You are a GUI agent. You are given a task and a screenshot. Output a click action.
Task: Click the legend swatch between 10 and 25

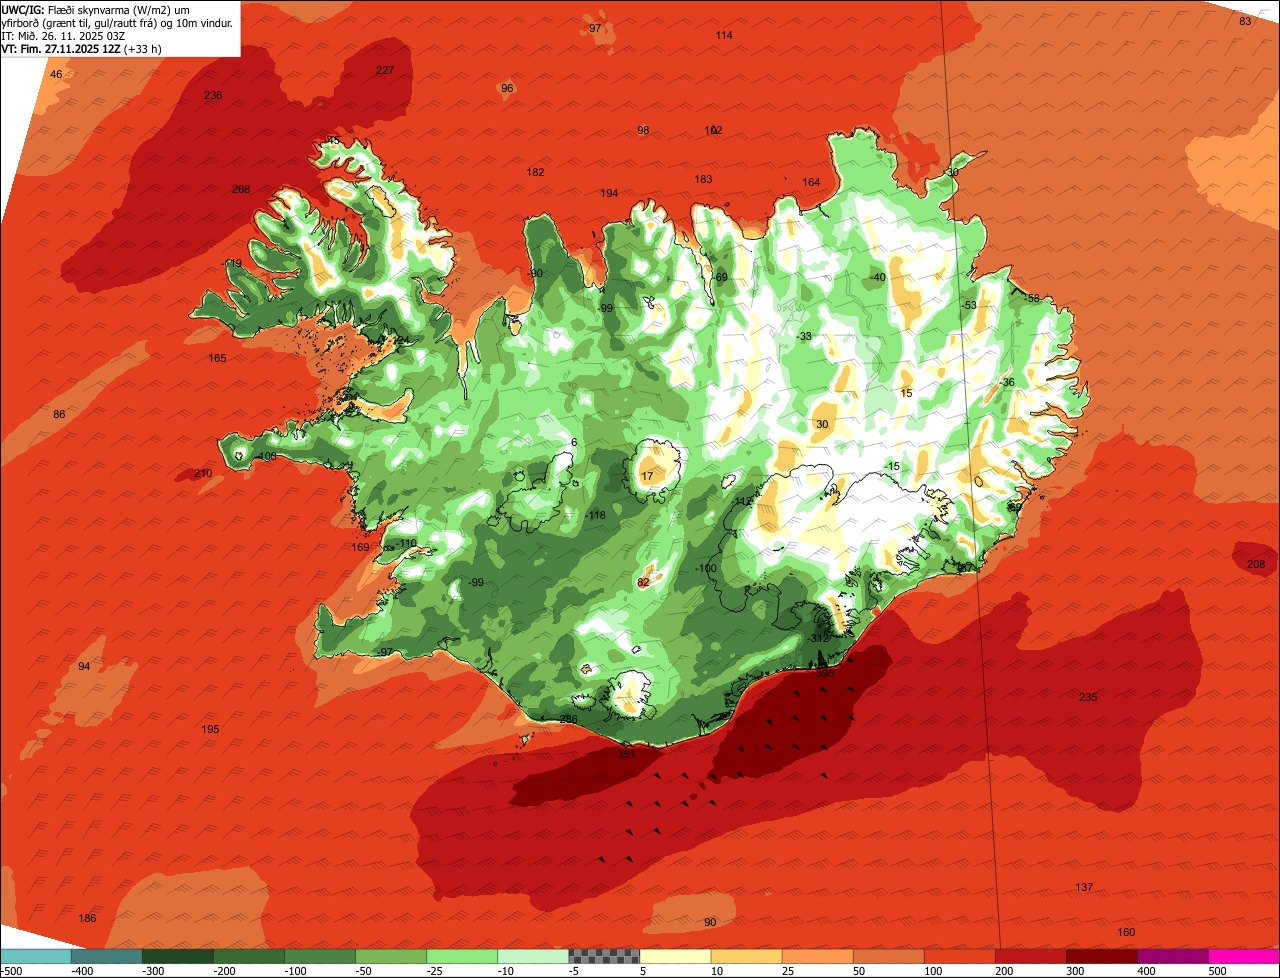745,956
